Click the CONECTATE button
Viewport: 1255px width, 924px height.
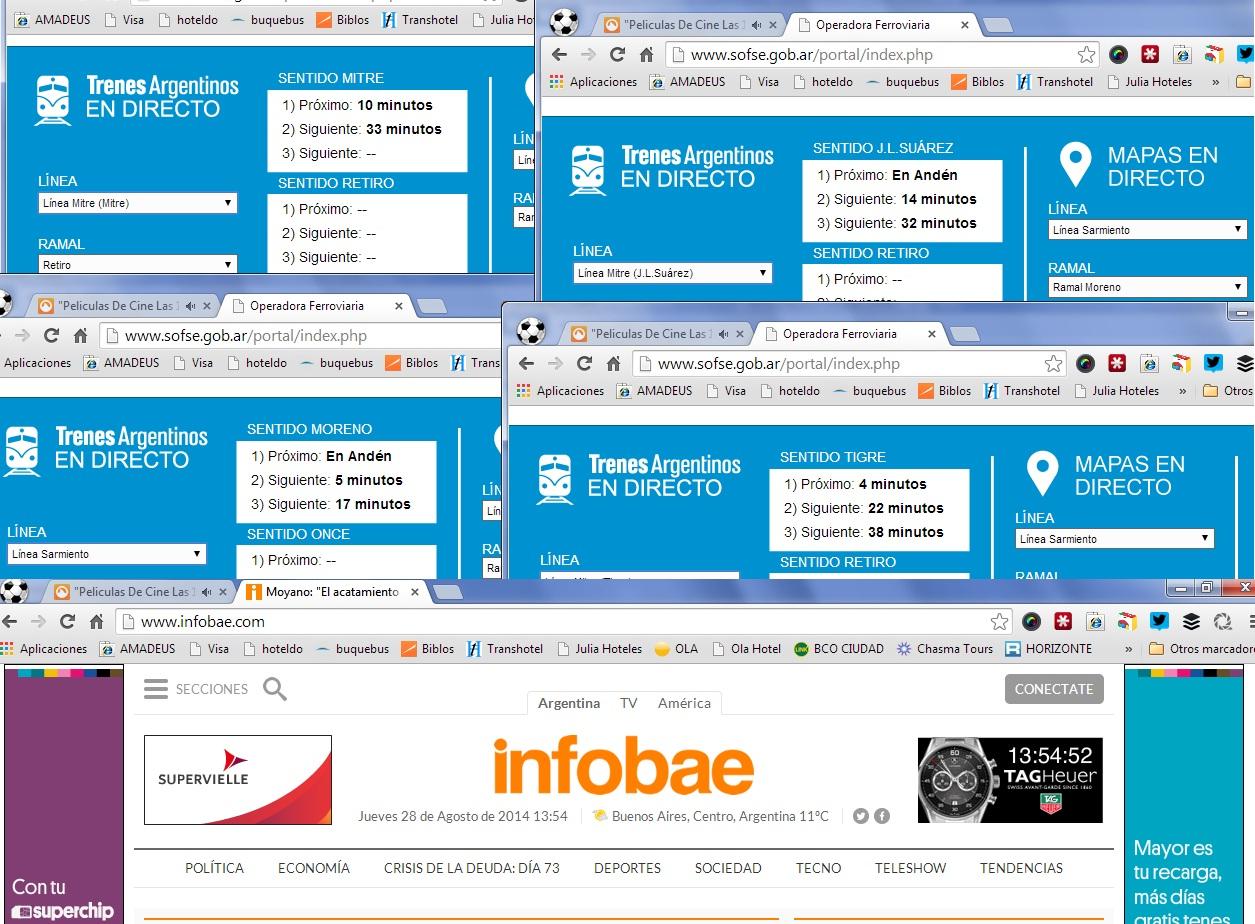tap(1054, 689)
